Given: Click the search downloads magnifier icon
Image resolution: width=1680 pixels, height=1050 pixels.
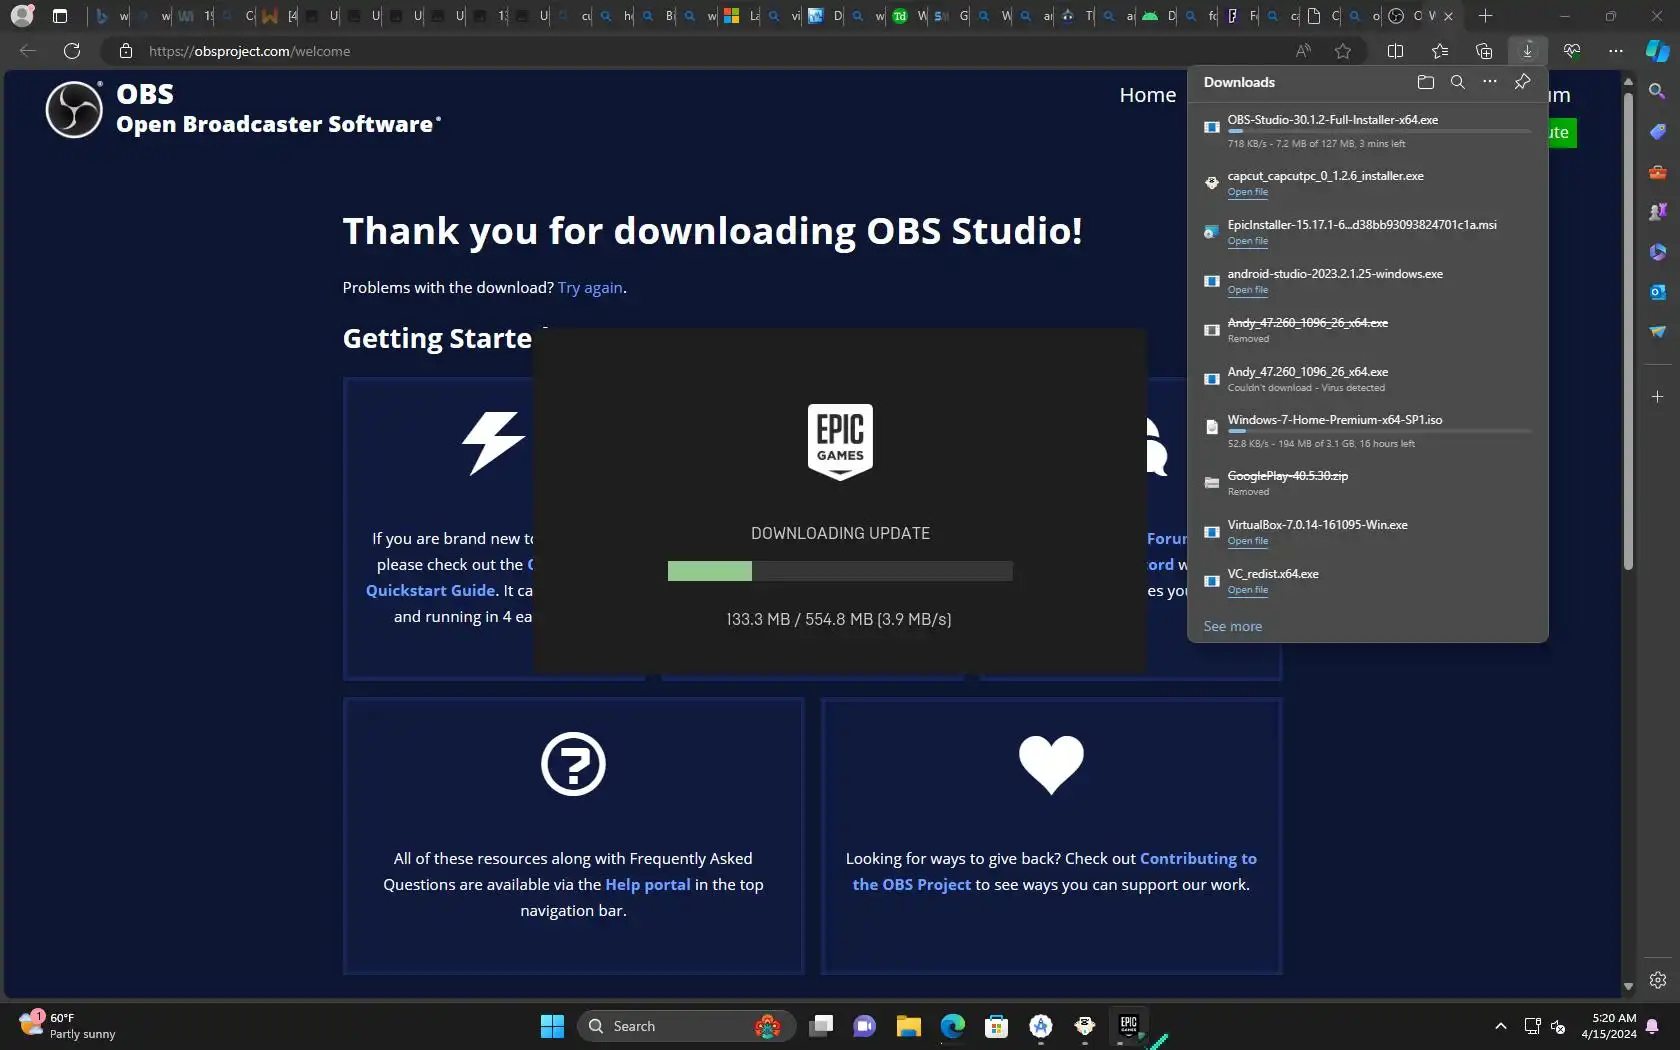Looking at the screenshot, I should pyautogui.click(x=1458, y=82).
